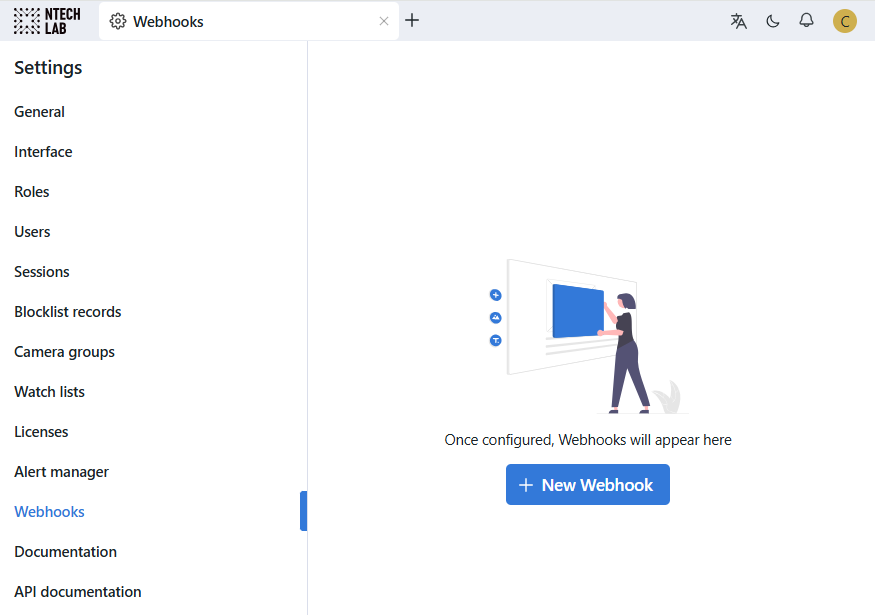Open the notifications bell
This screenshot has height=615, width=875.
(806, 21)
